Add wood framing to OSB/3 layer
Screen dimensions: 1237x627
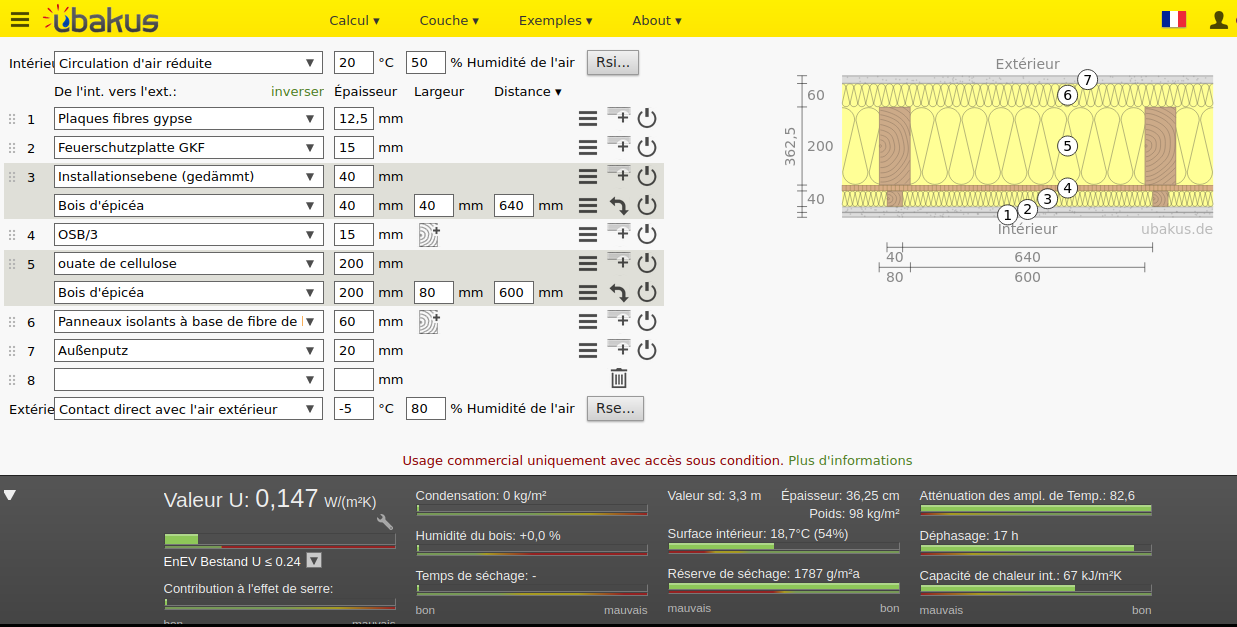click(429, 234)
